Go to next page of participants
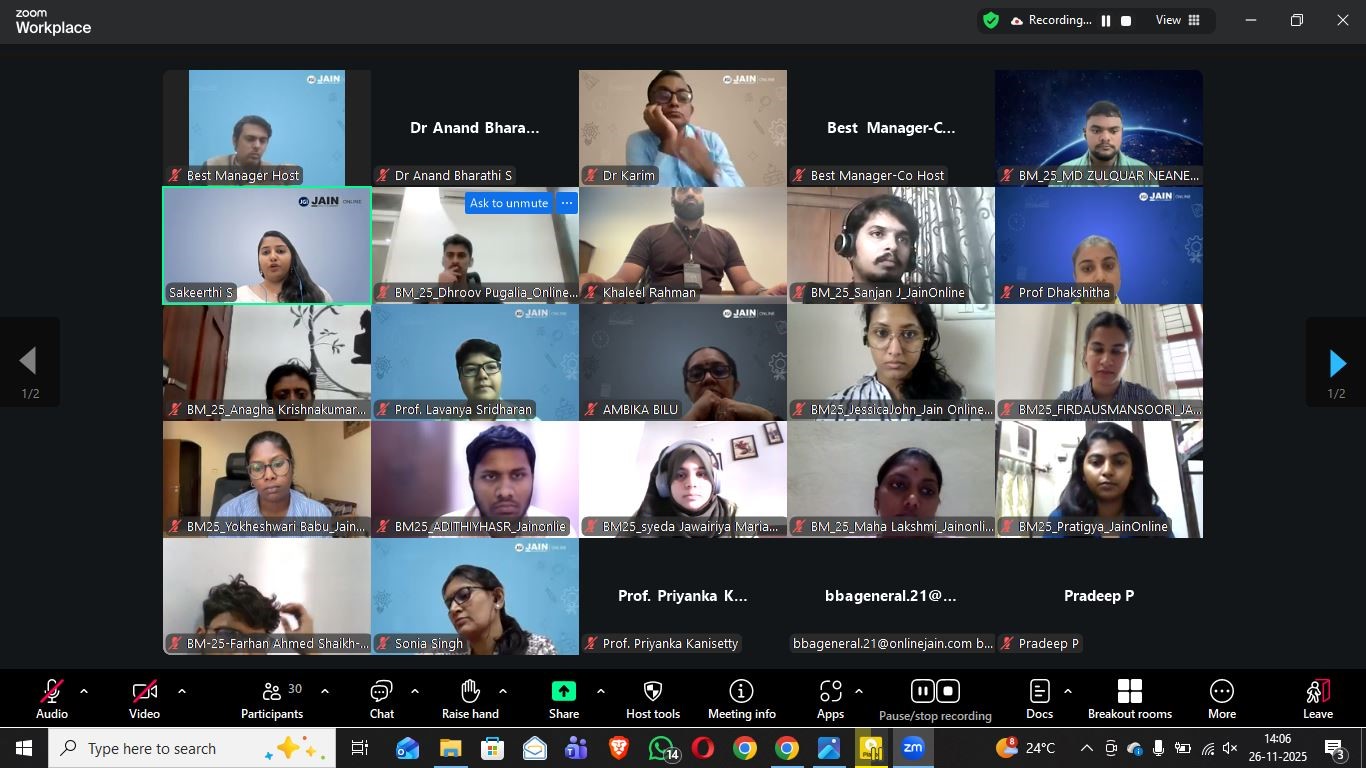This screenshot has height=768, width=1366. (x=1336, y=363)
